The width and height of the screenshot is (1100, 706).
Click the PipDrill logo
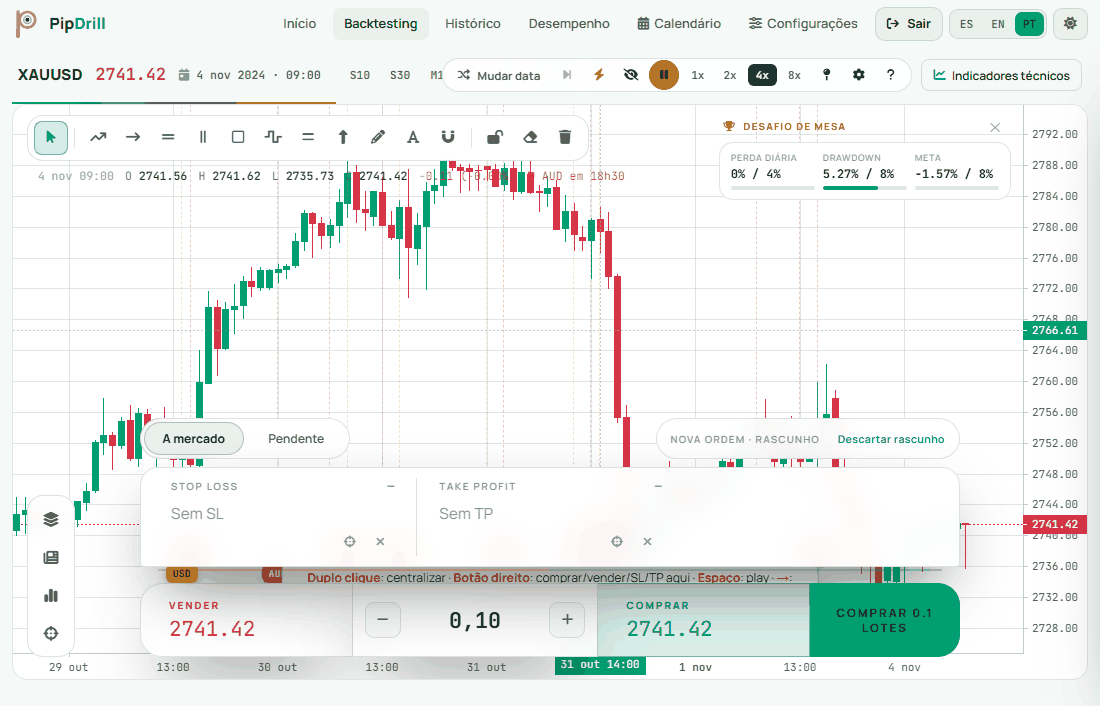click(60, 24)
